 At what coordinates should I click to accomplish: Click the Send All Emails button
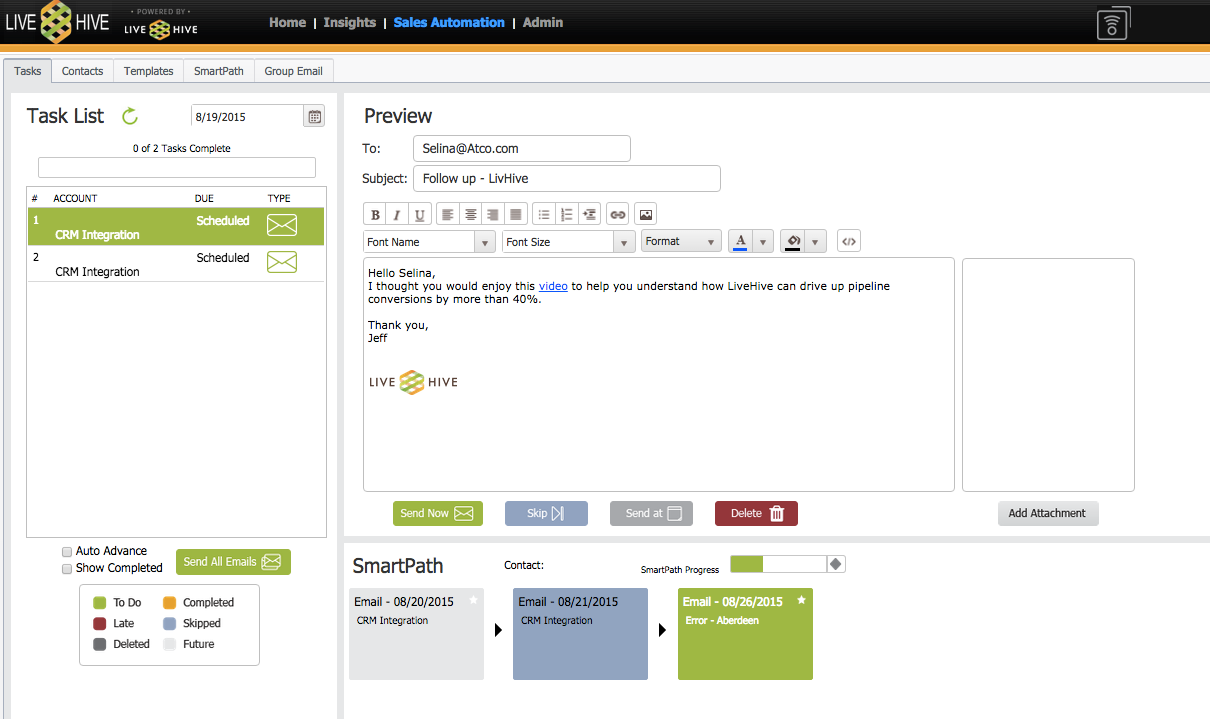[x=233, y=561]
